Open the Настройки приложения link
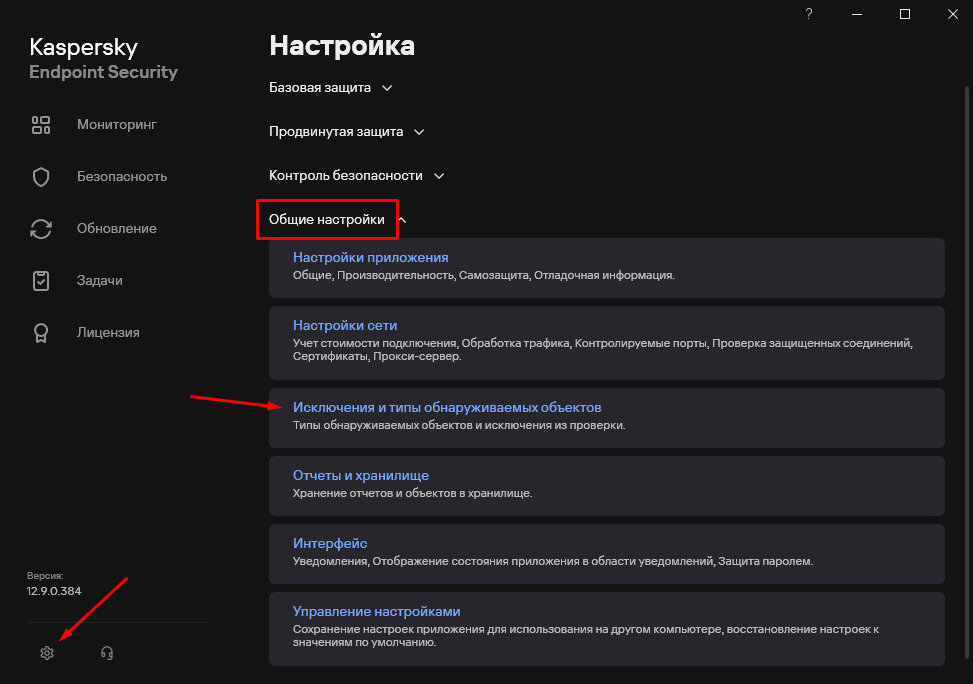The height and width of the screenshot is (684, 973). [x=370, y=258]
